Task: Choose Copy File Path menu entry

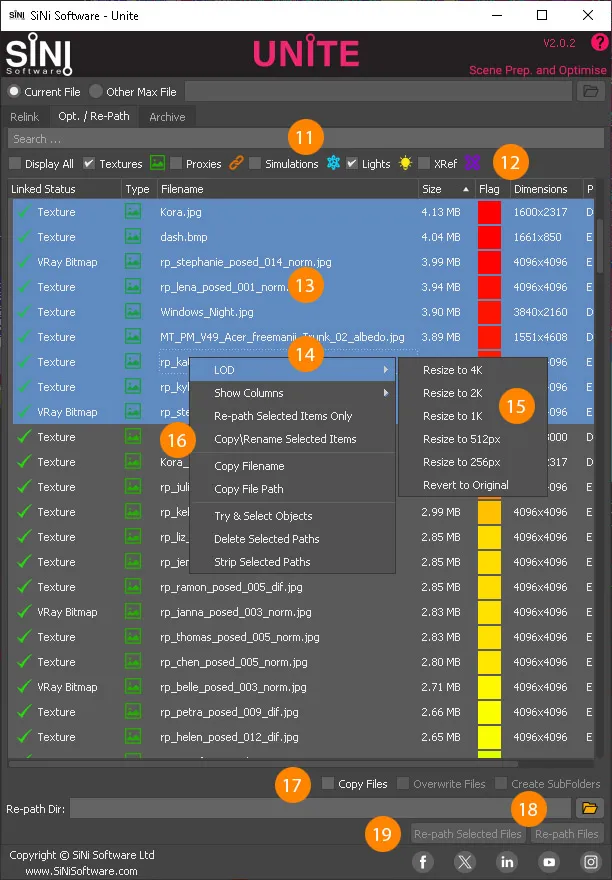Action: tap(293, 489)
